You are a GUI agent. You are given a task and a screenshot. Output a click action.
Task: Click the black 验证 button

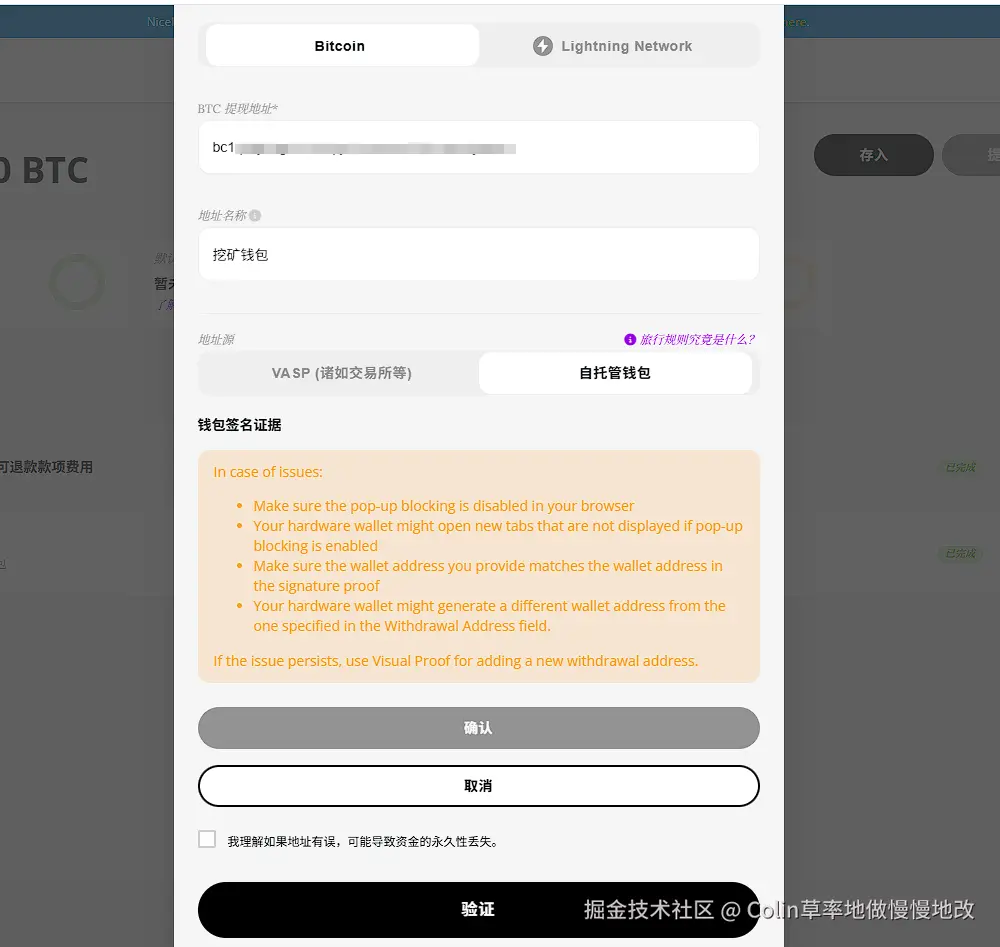click(478, 909)
